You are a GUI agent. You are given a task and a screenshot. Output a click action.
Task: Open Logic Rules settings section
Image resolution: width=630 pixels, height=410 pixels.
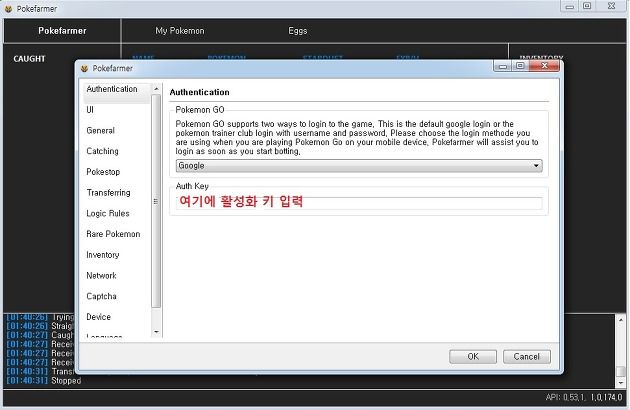coord(108,213)
